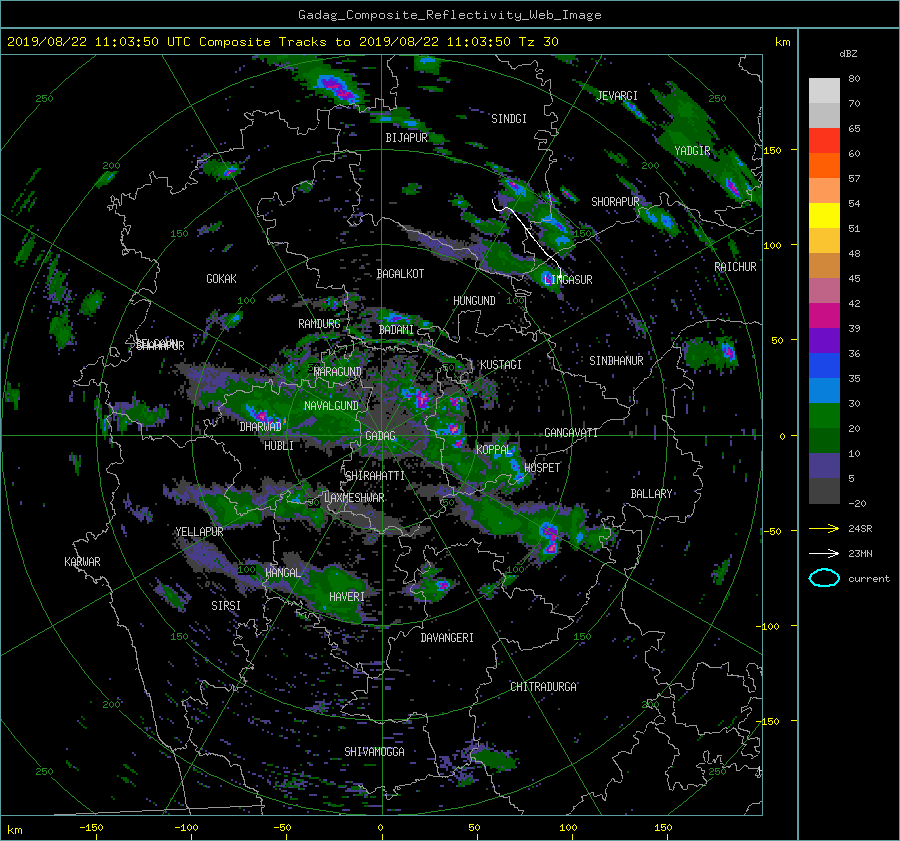Click the GANGAVATI city label
The height and width of the screenshot is (841, 900).
point(571,433)
